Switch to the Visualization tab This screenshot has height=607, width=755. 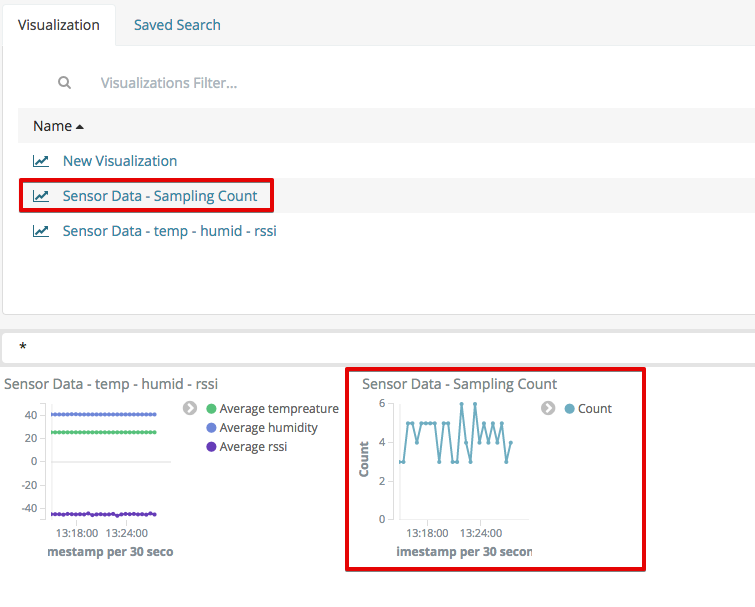tap(59, 25)
